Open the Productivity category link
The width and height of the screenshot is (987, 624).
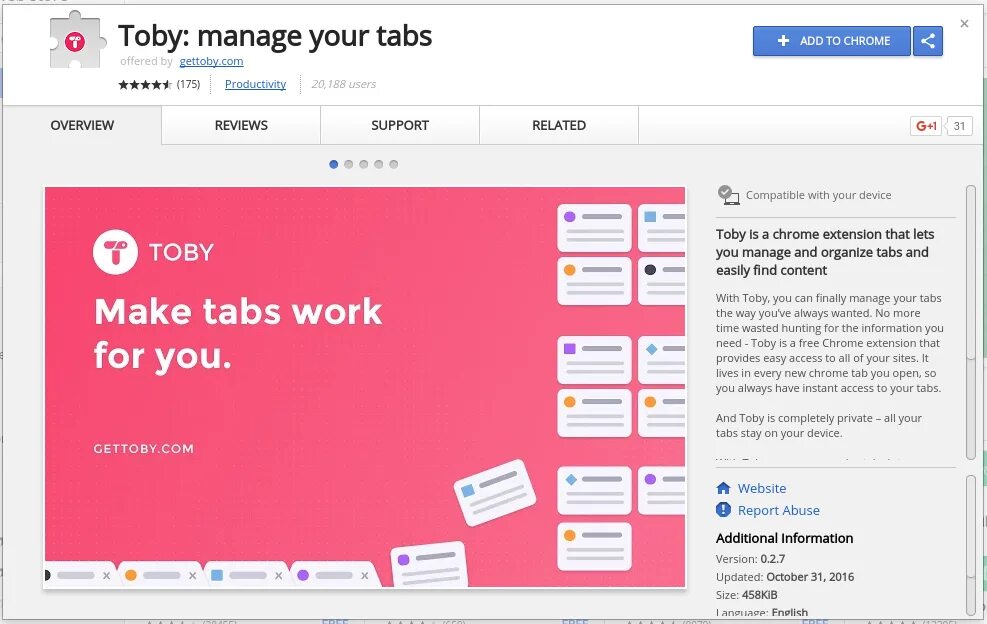tap(255, 84)
